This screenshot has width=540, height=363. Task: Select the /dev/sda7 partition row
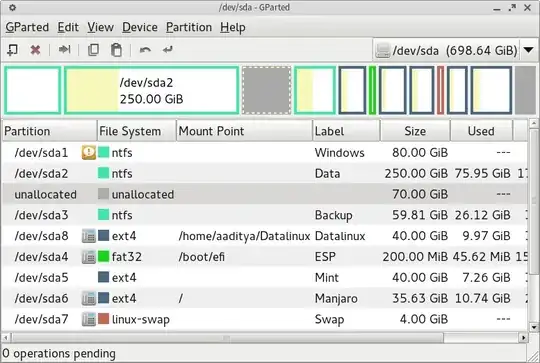(264, 319)
